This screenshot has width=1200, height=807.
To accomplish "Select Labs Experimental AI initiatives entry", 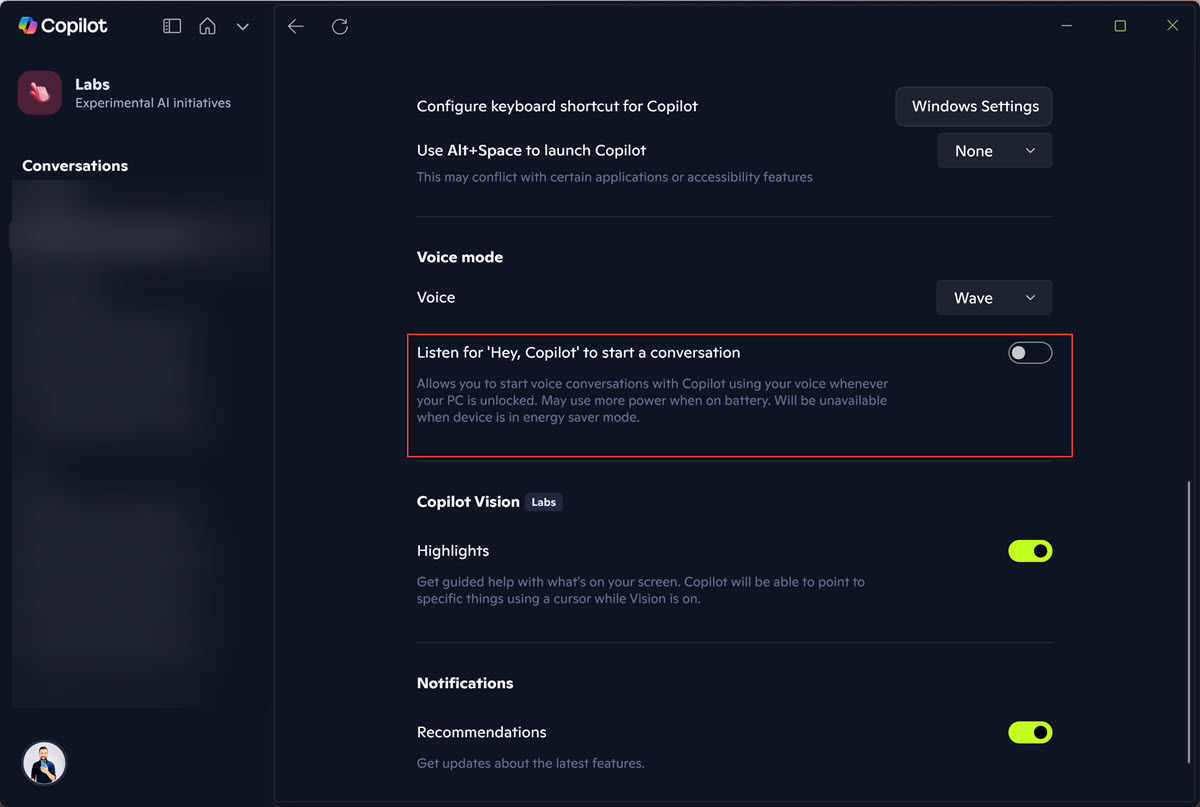I will [x=152, y=93].
